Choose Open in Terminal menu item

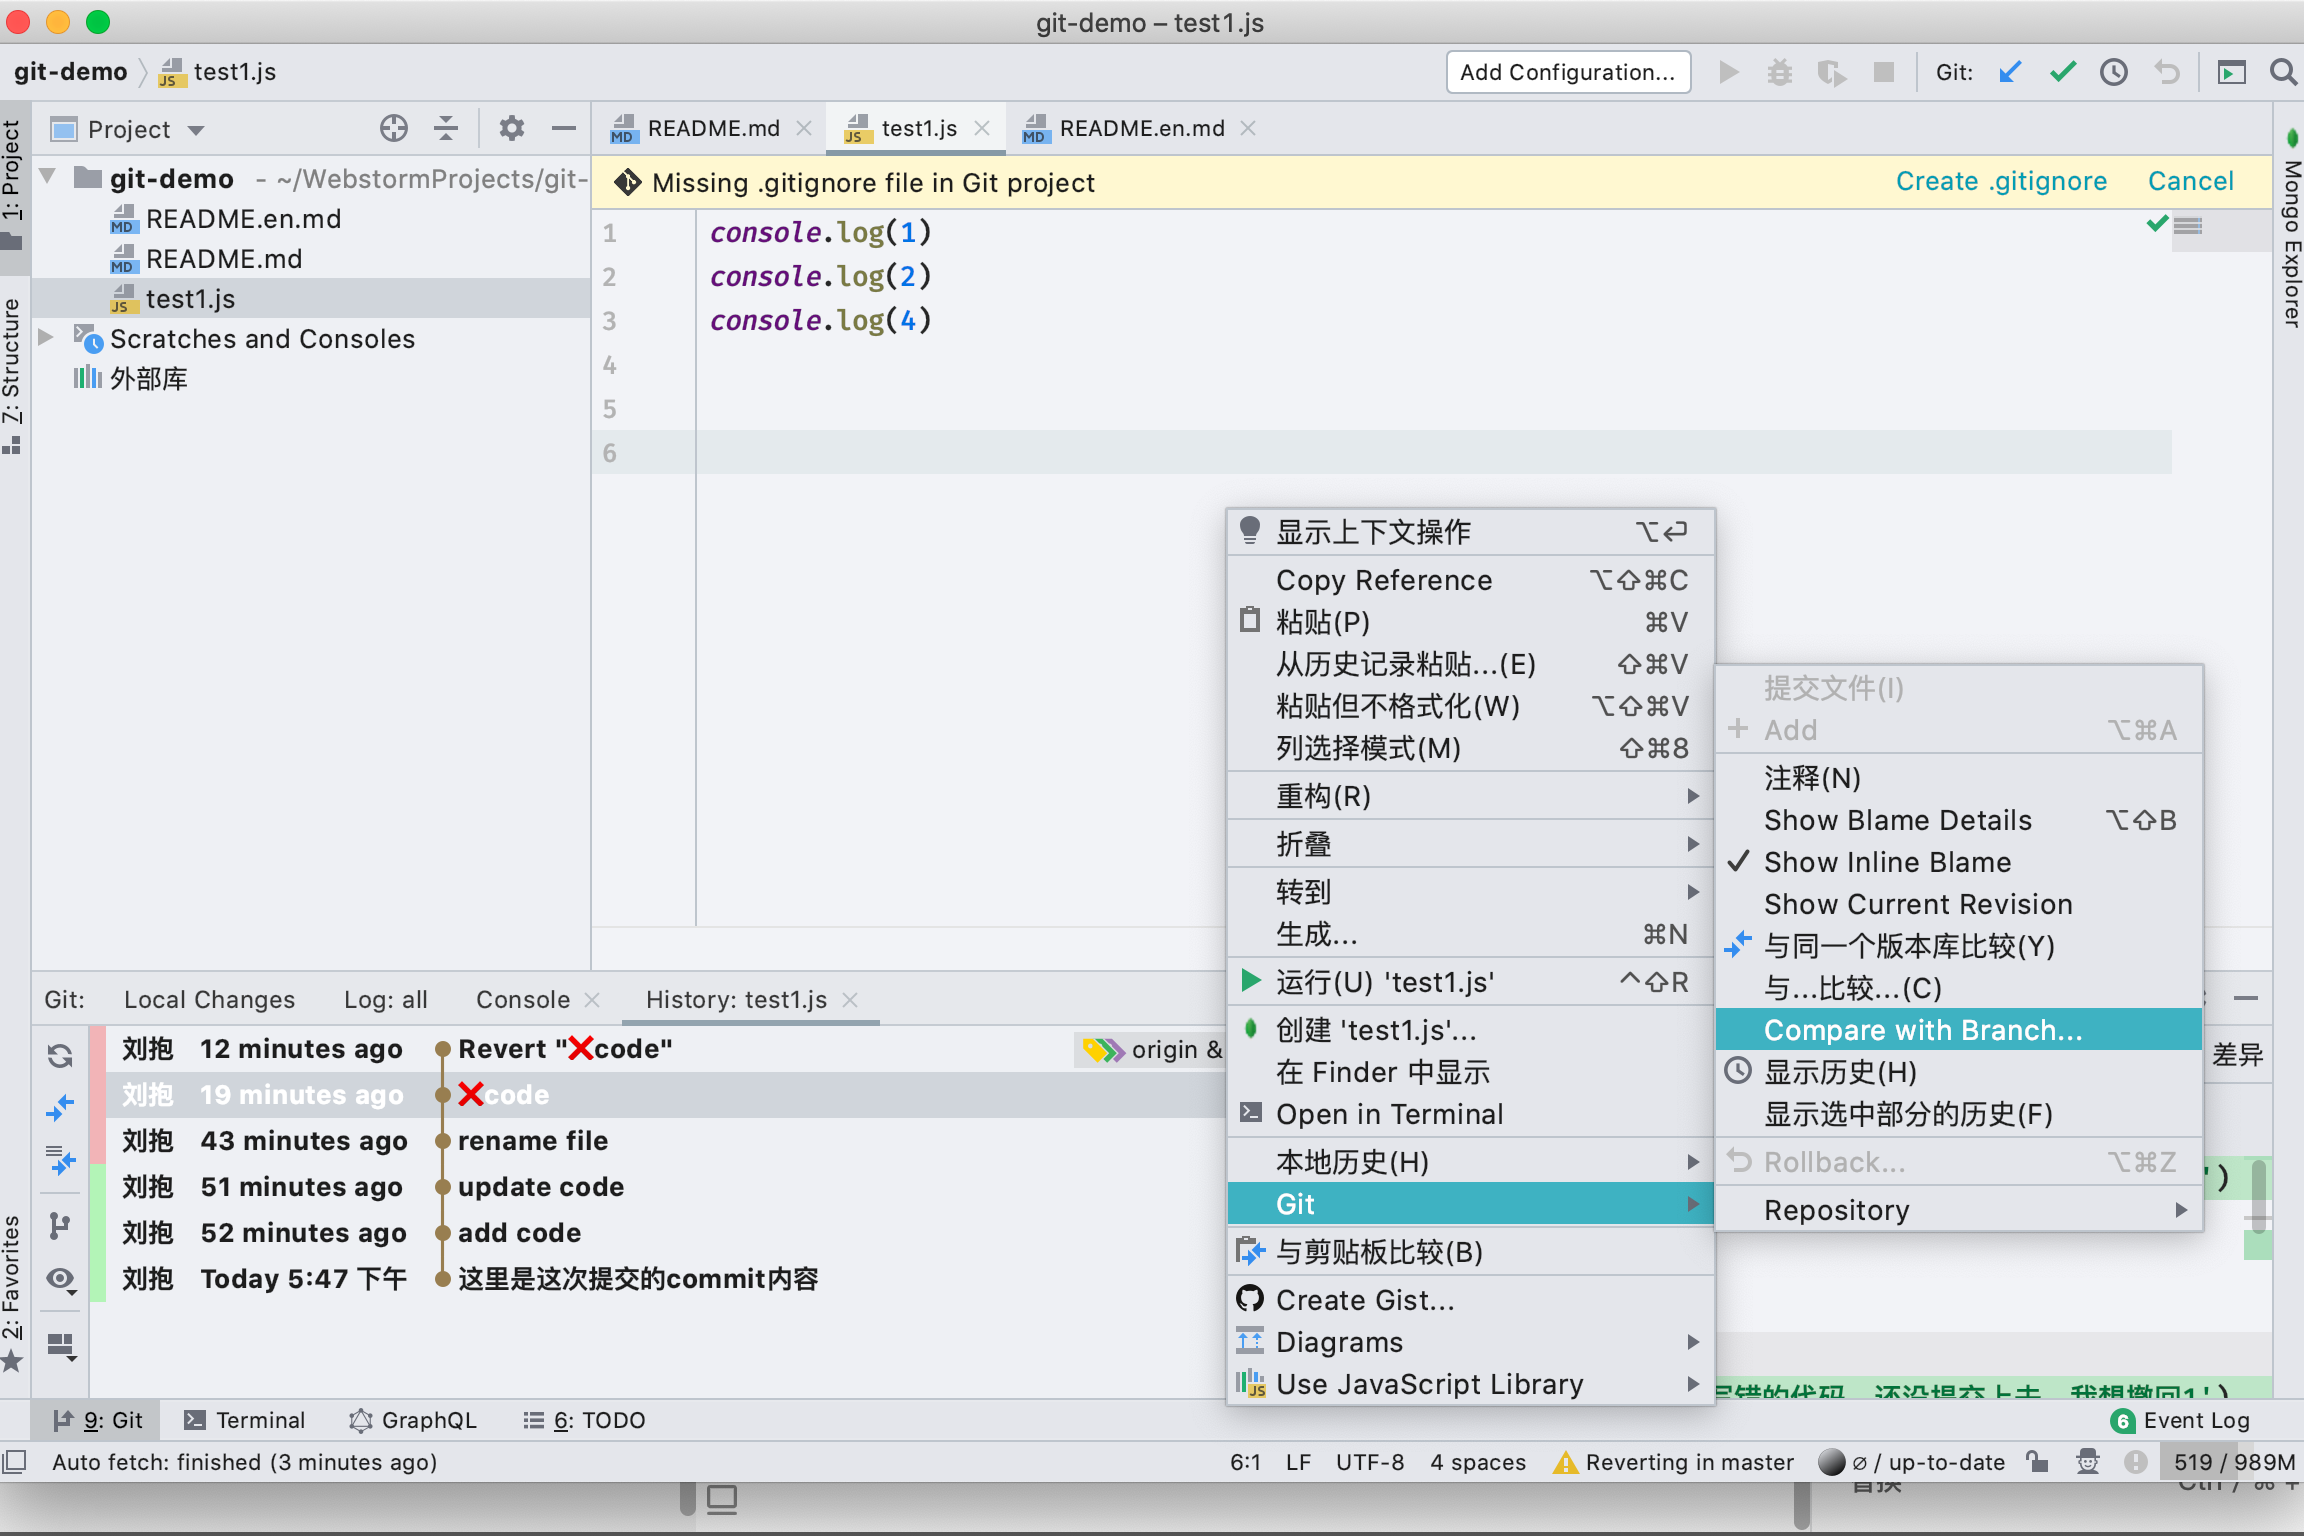(1470, 1114)
